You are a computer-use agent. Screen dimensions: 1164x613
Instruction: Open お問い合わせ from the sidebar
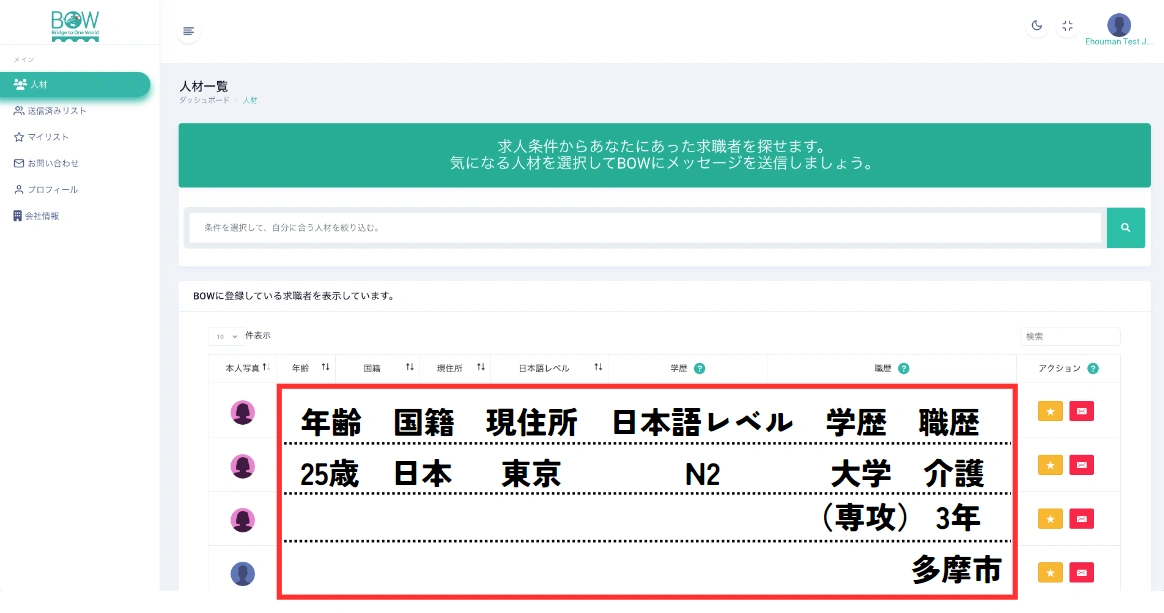coord(46,163)
